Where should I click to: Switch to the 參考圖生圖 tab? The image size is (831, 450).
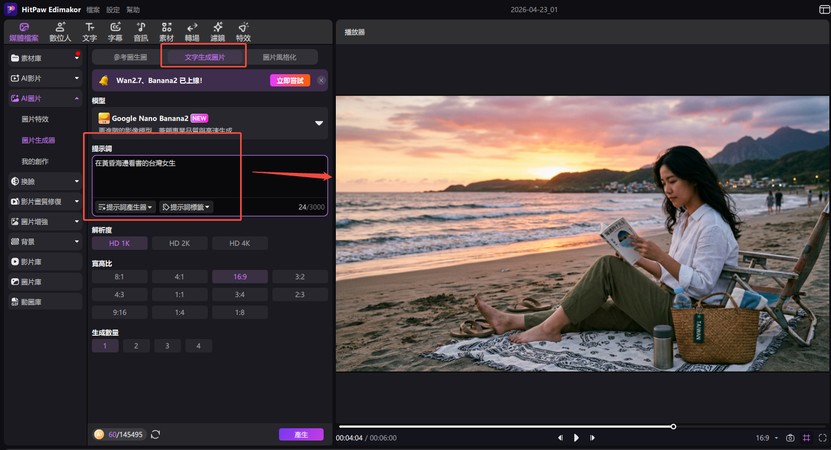(129, 57)
